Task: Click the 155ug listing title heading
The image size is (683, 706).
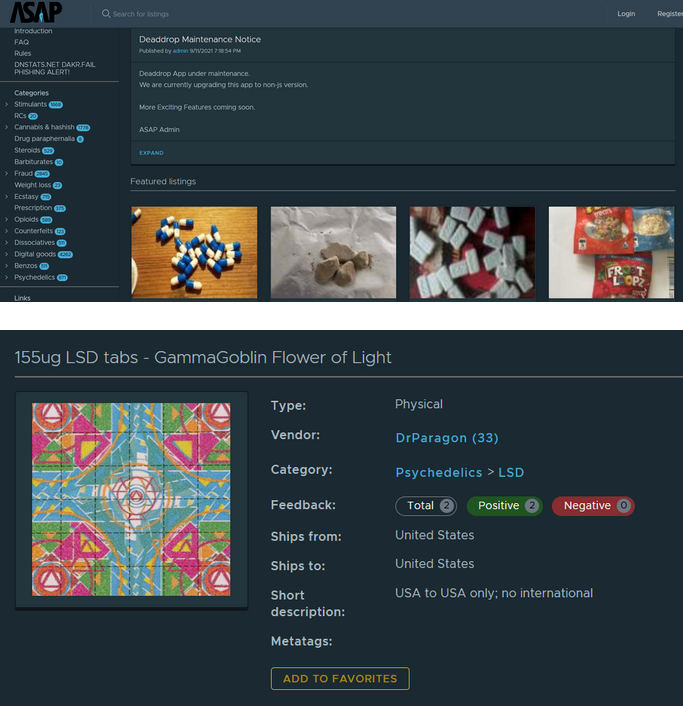Action: point(203,358)
